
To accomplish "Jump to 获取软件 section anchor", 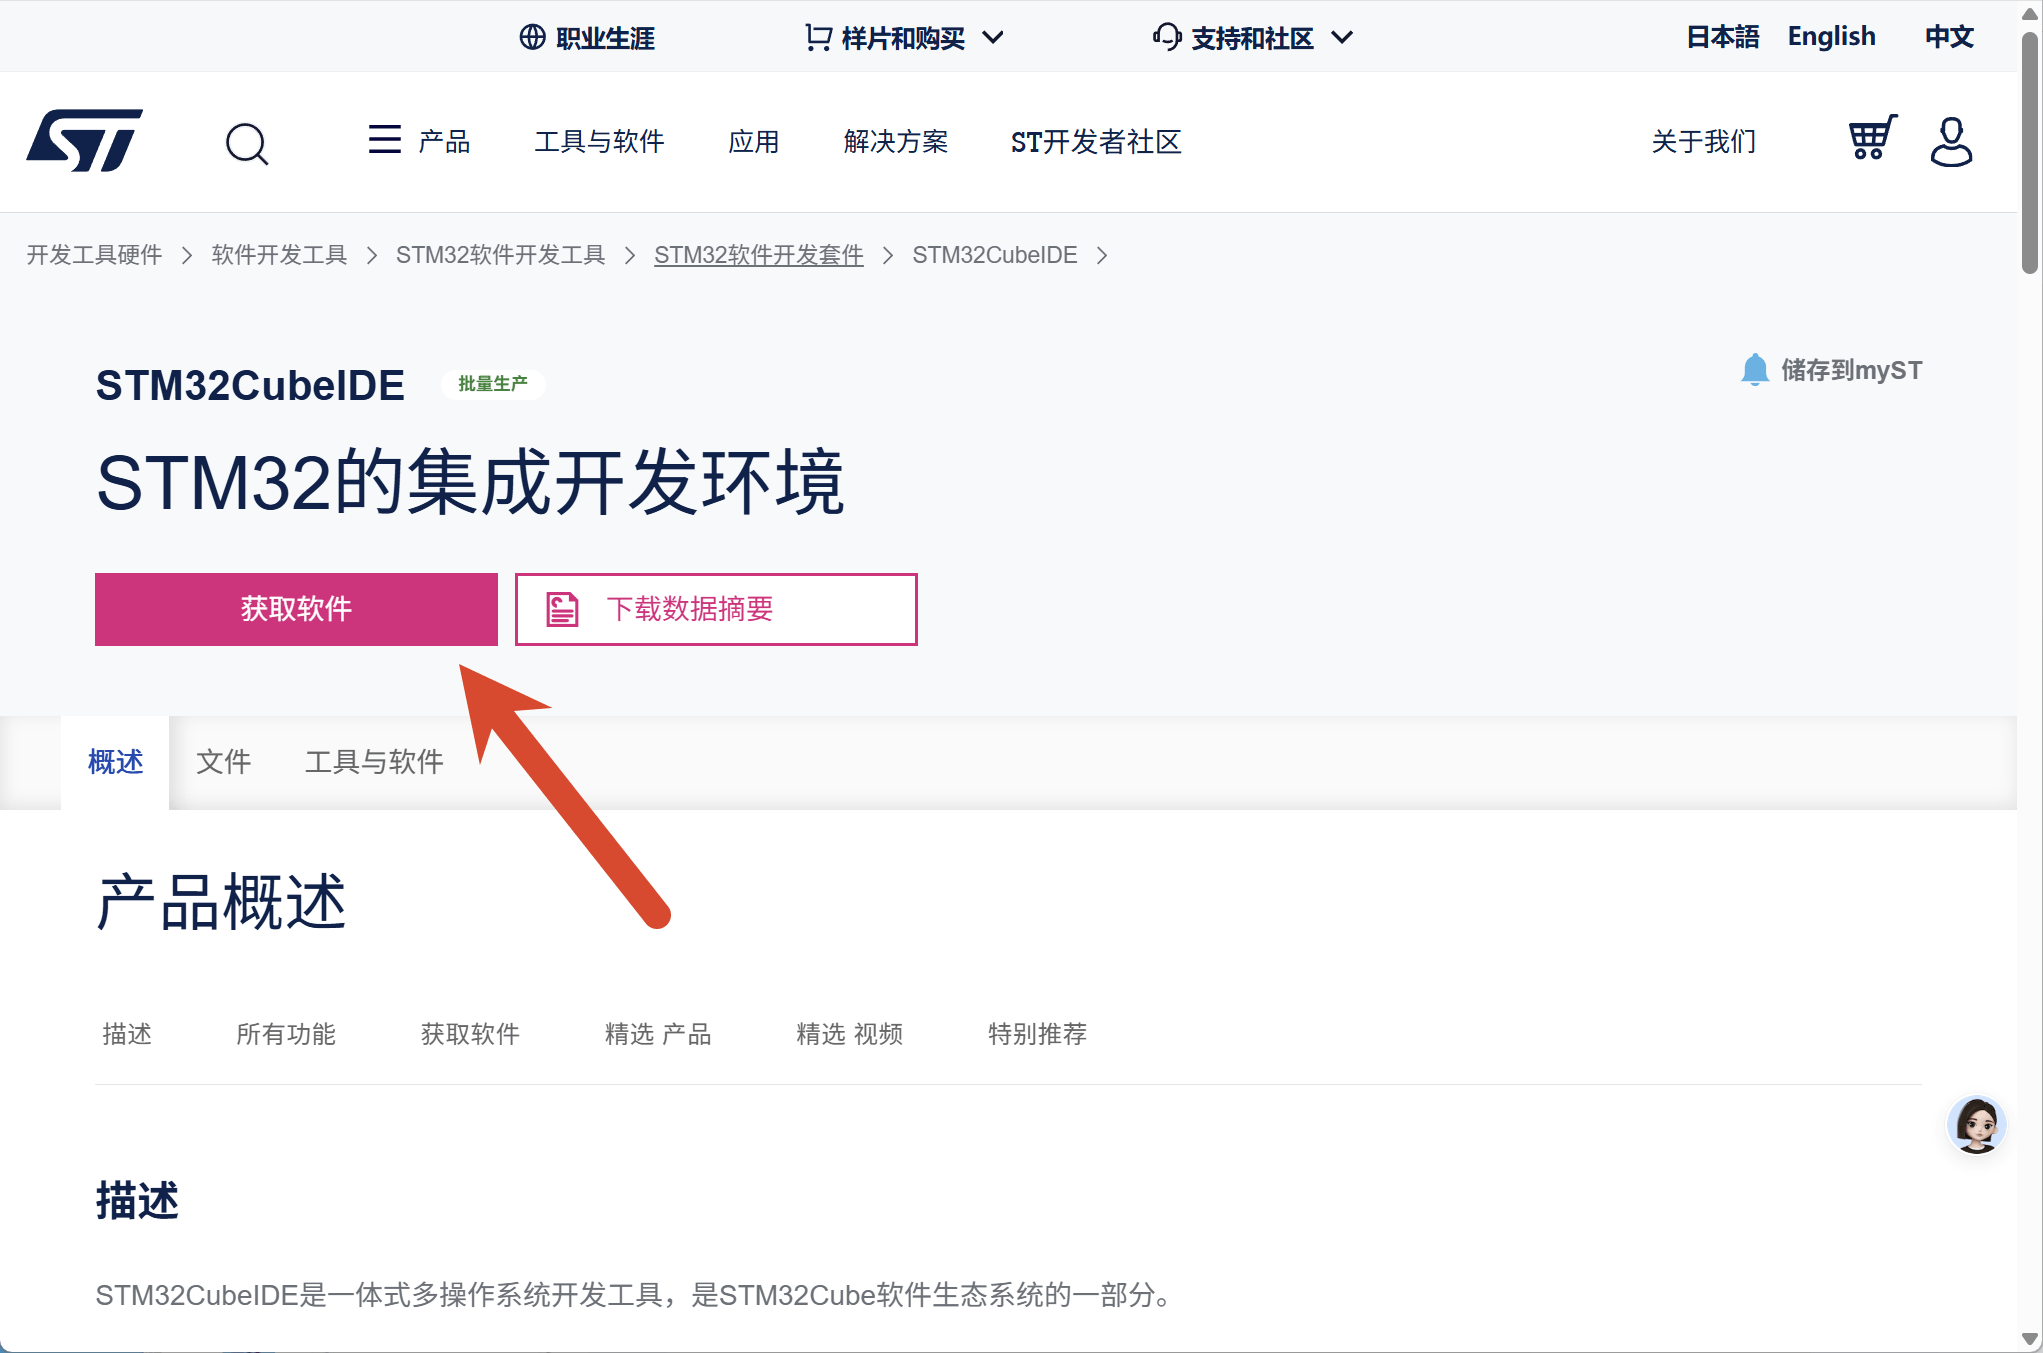I will pyautogui.click(x=470, y=1034).
